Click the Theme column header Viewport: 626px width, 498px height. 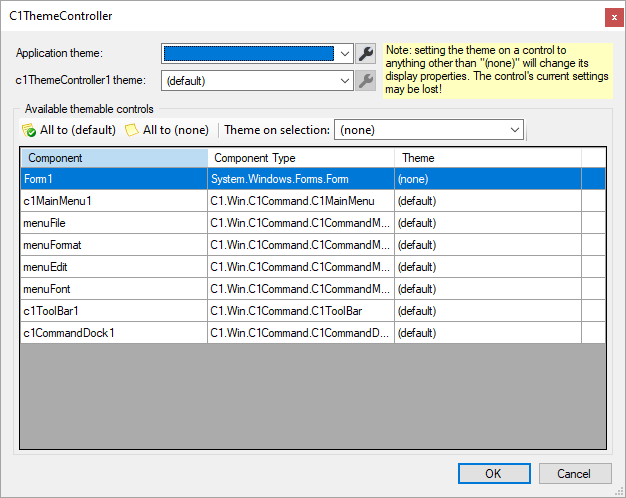(x=487, y=158)
